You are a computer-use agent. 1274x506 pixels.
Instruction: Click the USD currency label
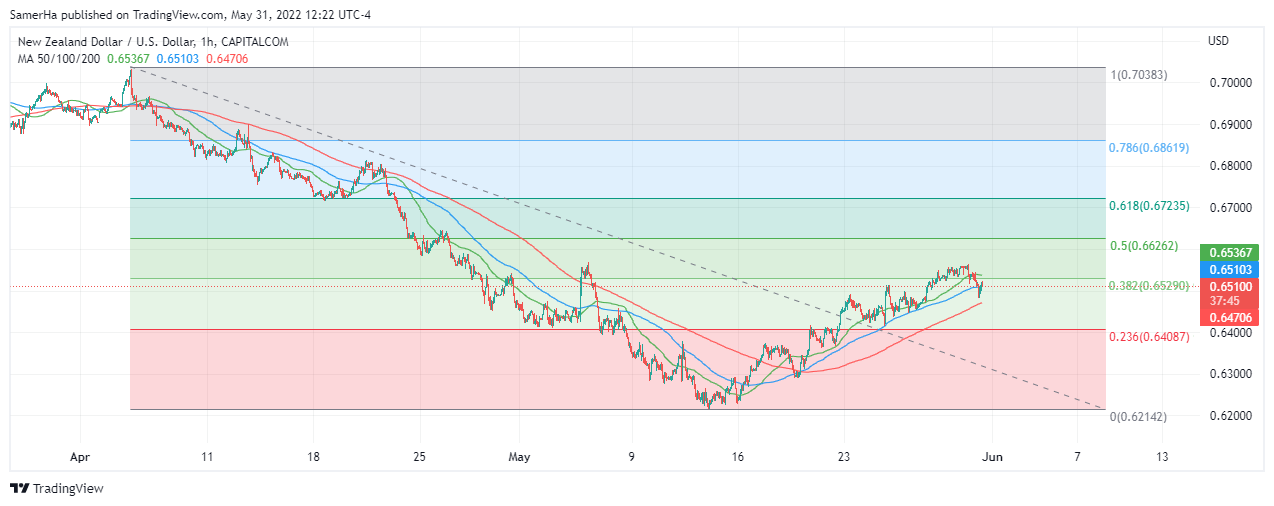tap(1218, 41)
